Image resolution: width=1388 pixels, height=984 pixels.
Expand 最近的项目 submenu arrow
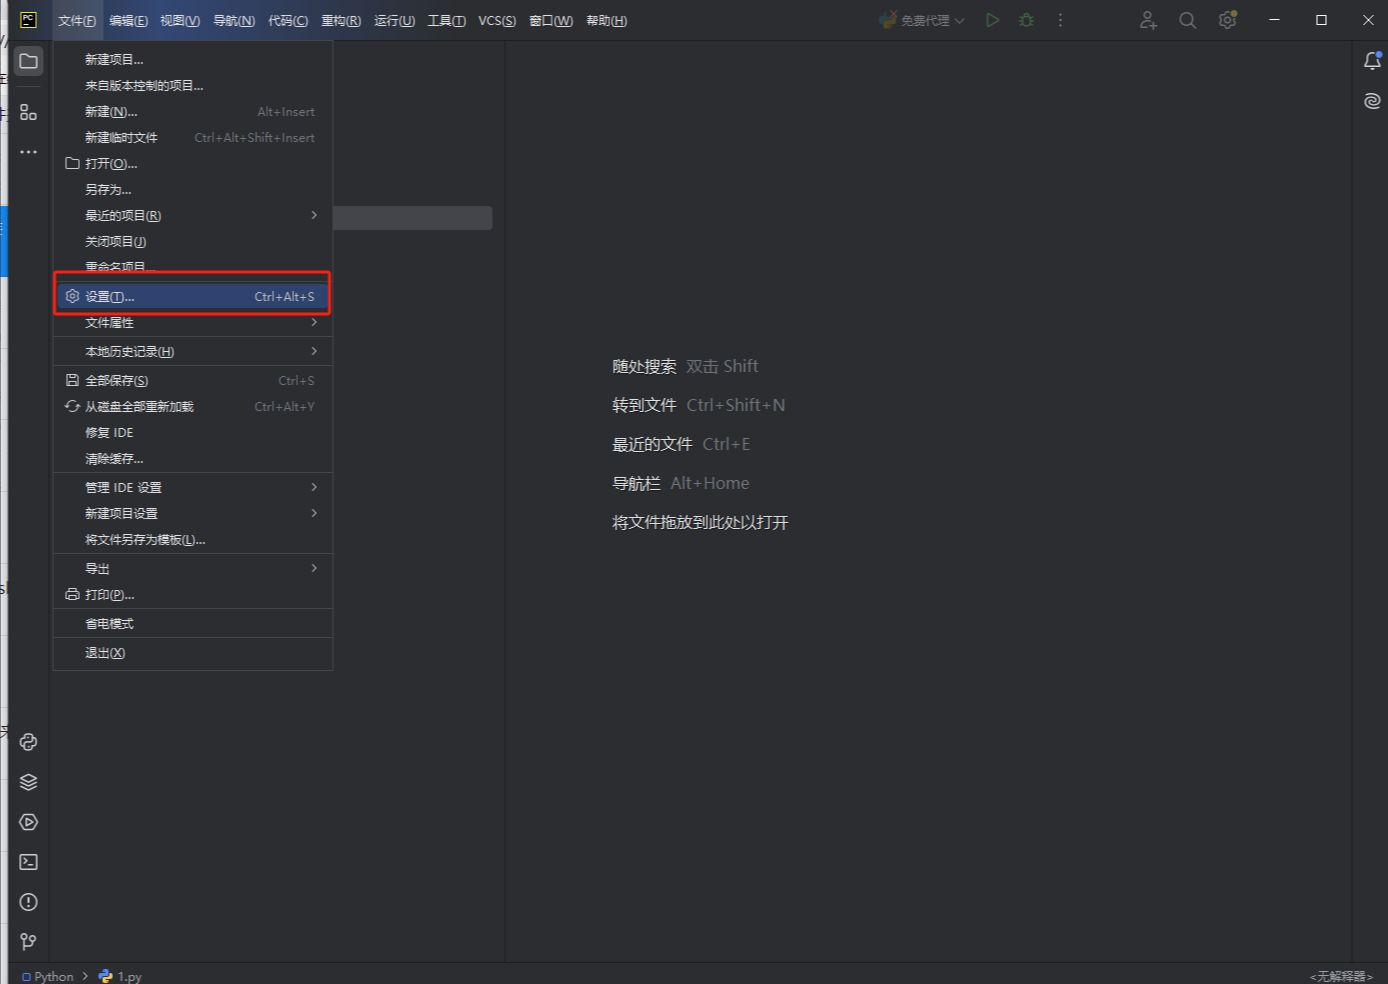pos(314,215)
